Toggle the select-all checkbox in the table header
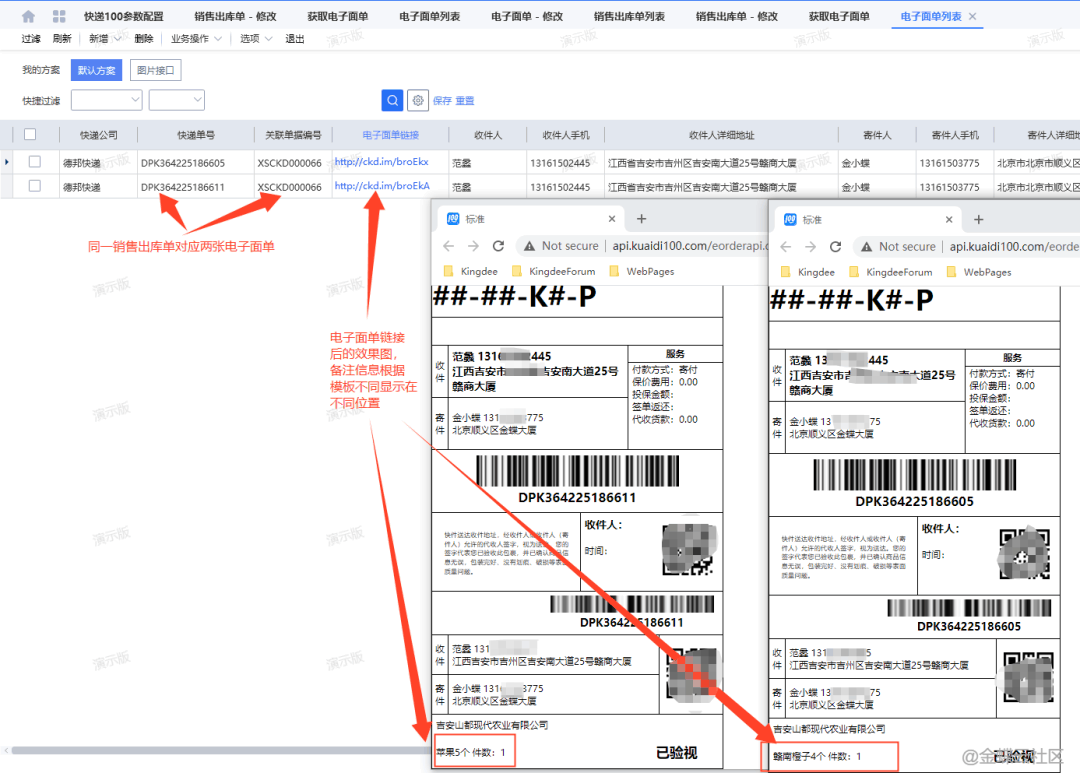The height and width of the screenshot is (773, 1080). [x=30, y=135]
